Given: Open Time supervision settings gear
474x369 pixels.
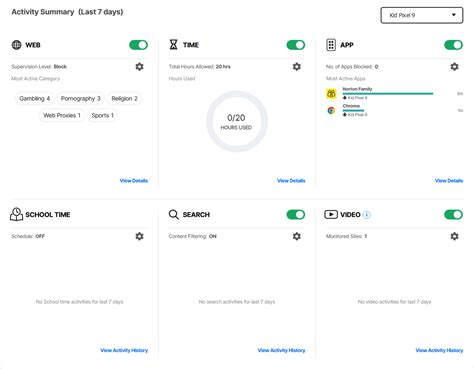Looking at the screenshot, I should pyautogui.click(x=297, y=67).
